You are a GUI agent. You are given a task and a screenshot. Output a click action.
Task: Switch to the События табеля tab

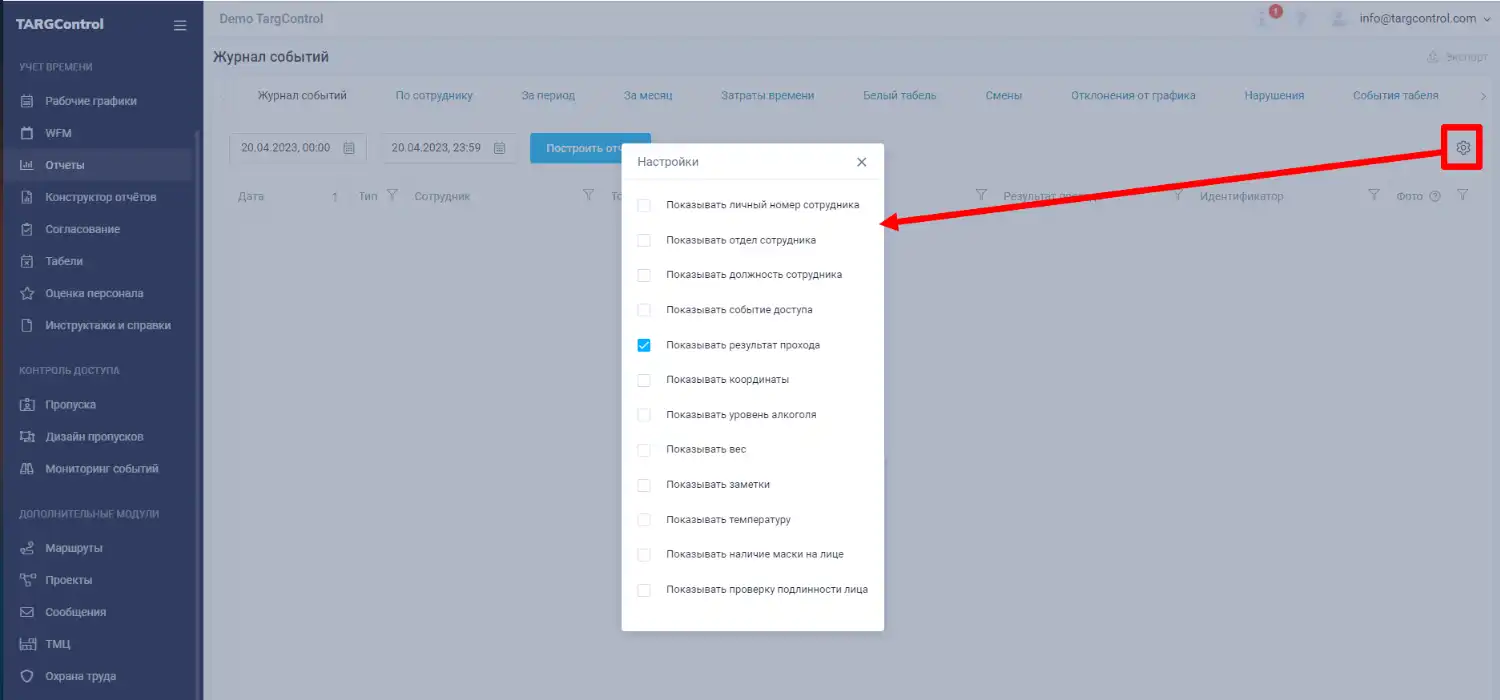coord(1396,96)
